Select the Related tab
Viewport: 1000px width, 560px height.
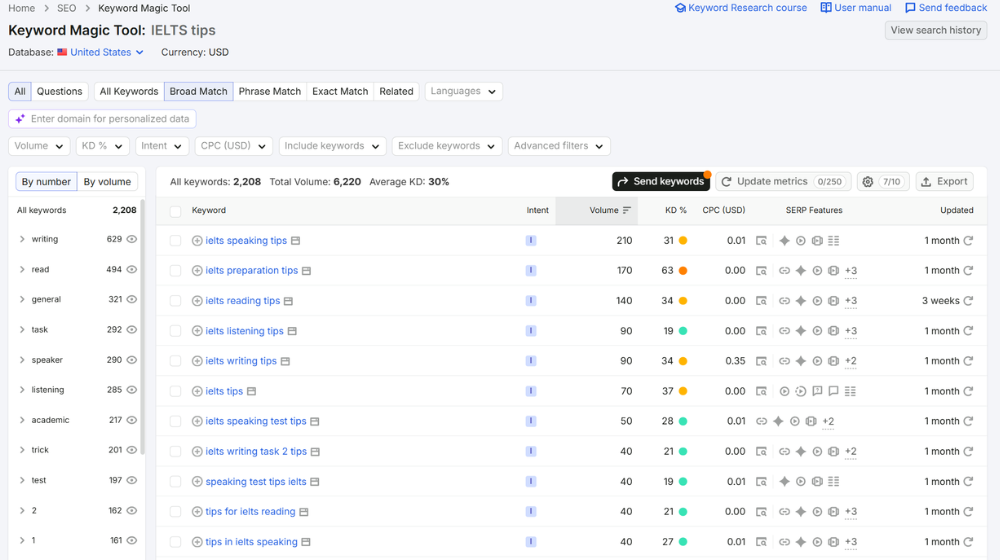click(x=396, y=91)
